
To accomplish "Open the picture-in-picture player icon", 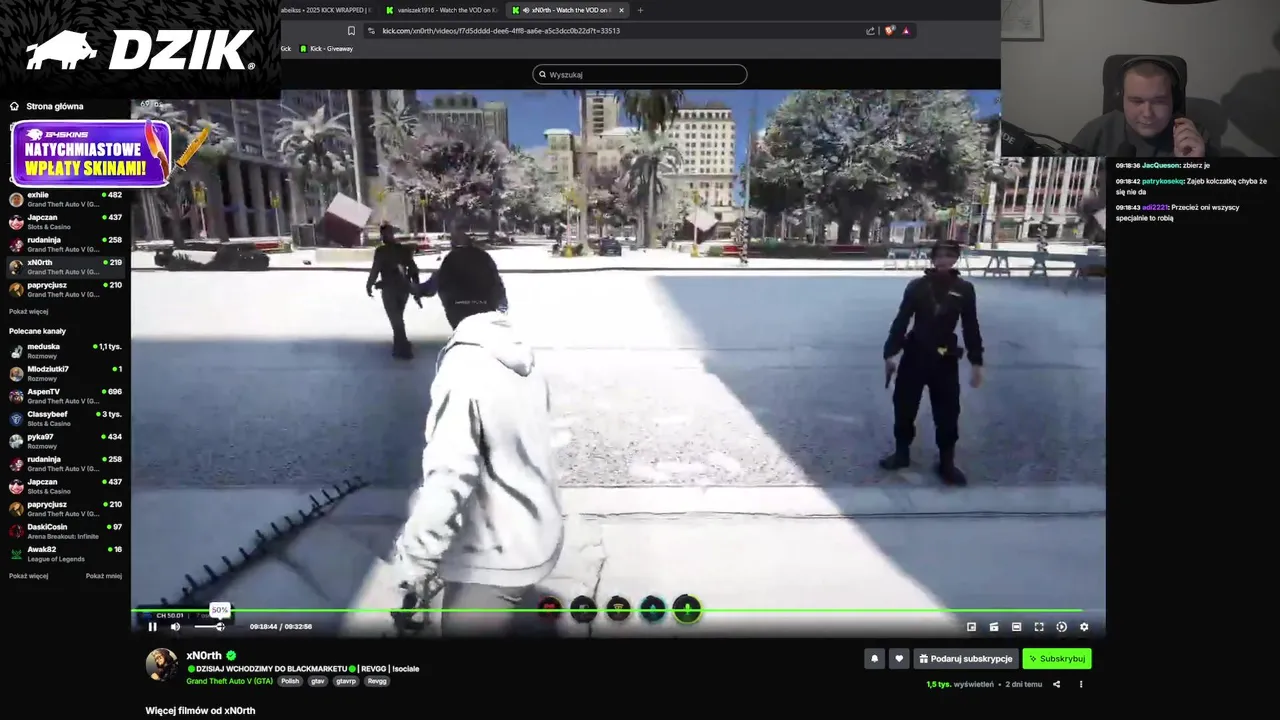I will [971, 627].
